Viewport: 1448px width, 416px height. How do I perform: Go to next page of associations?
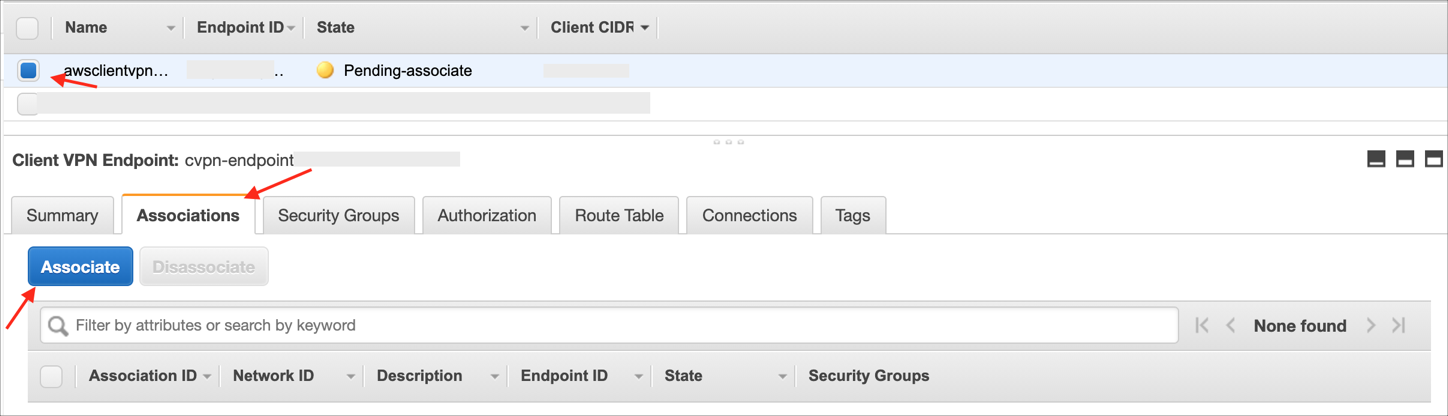(x=1371, y=326)
